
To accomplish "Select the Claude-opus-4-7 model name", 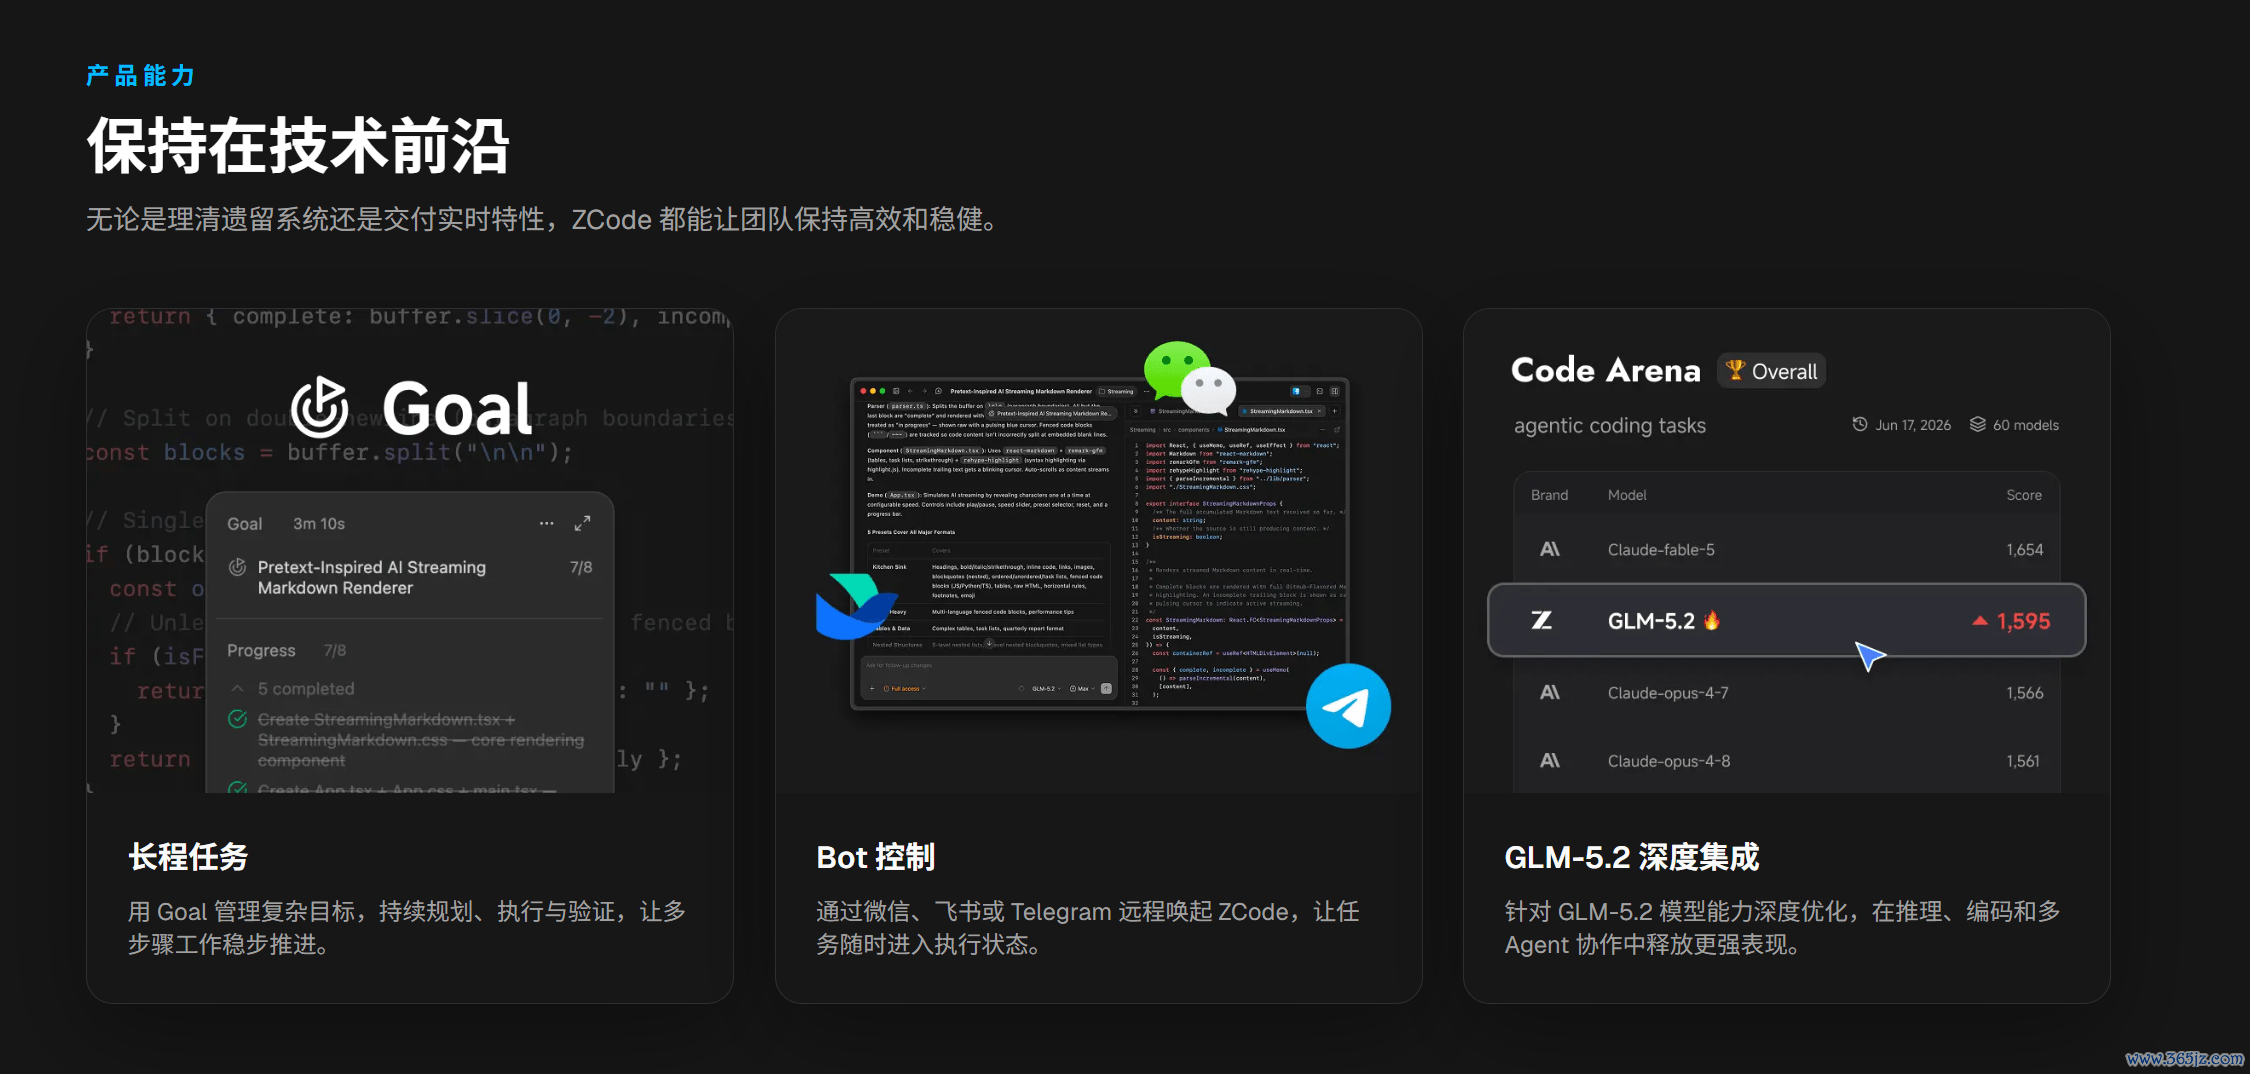I will tap(1668, 692).
